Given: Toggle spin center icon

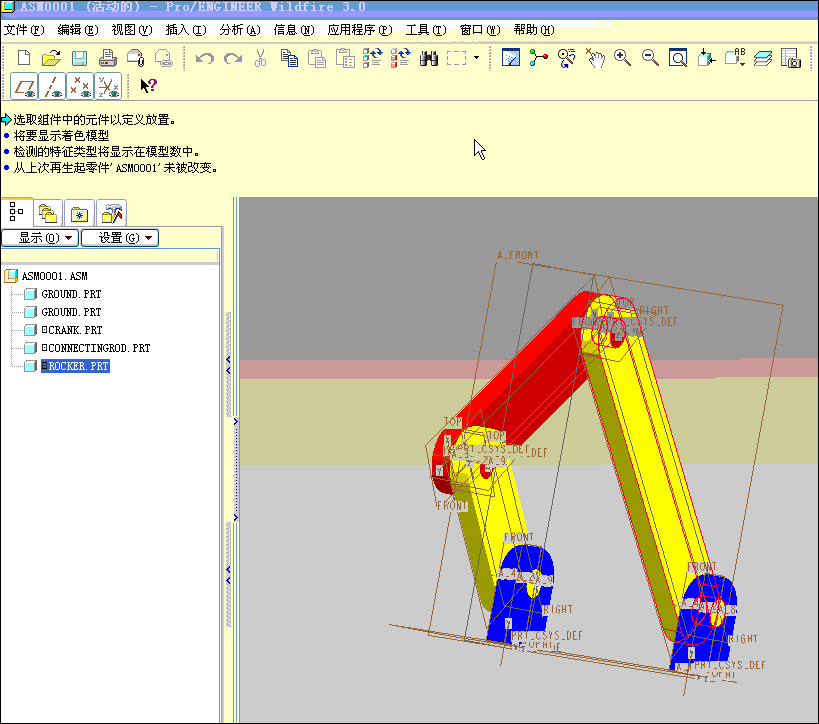Looking at the screenshot, I should (x=539, y=58).
